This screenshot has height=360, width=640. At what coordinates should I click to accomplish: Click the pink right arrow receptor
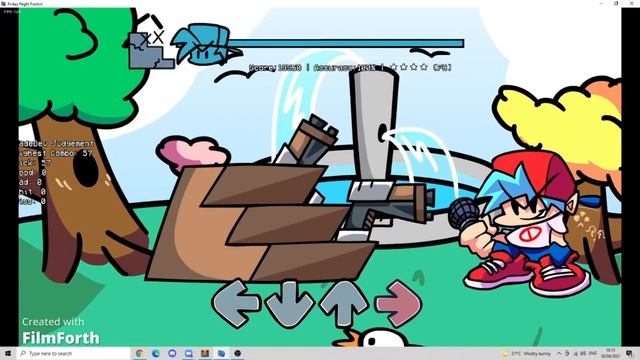click(398, 303)
